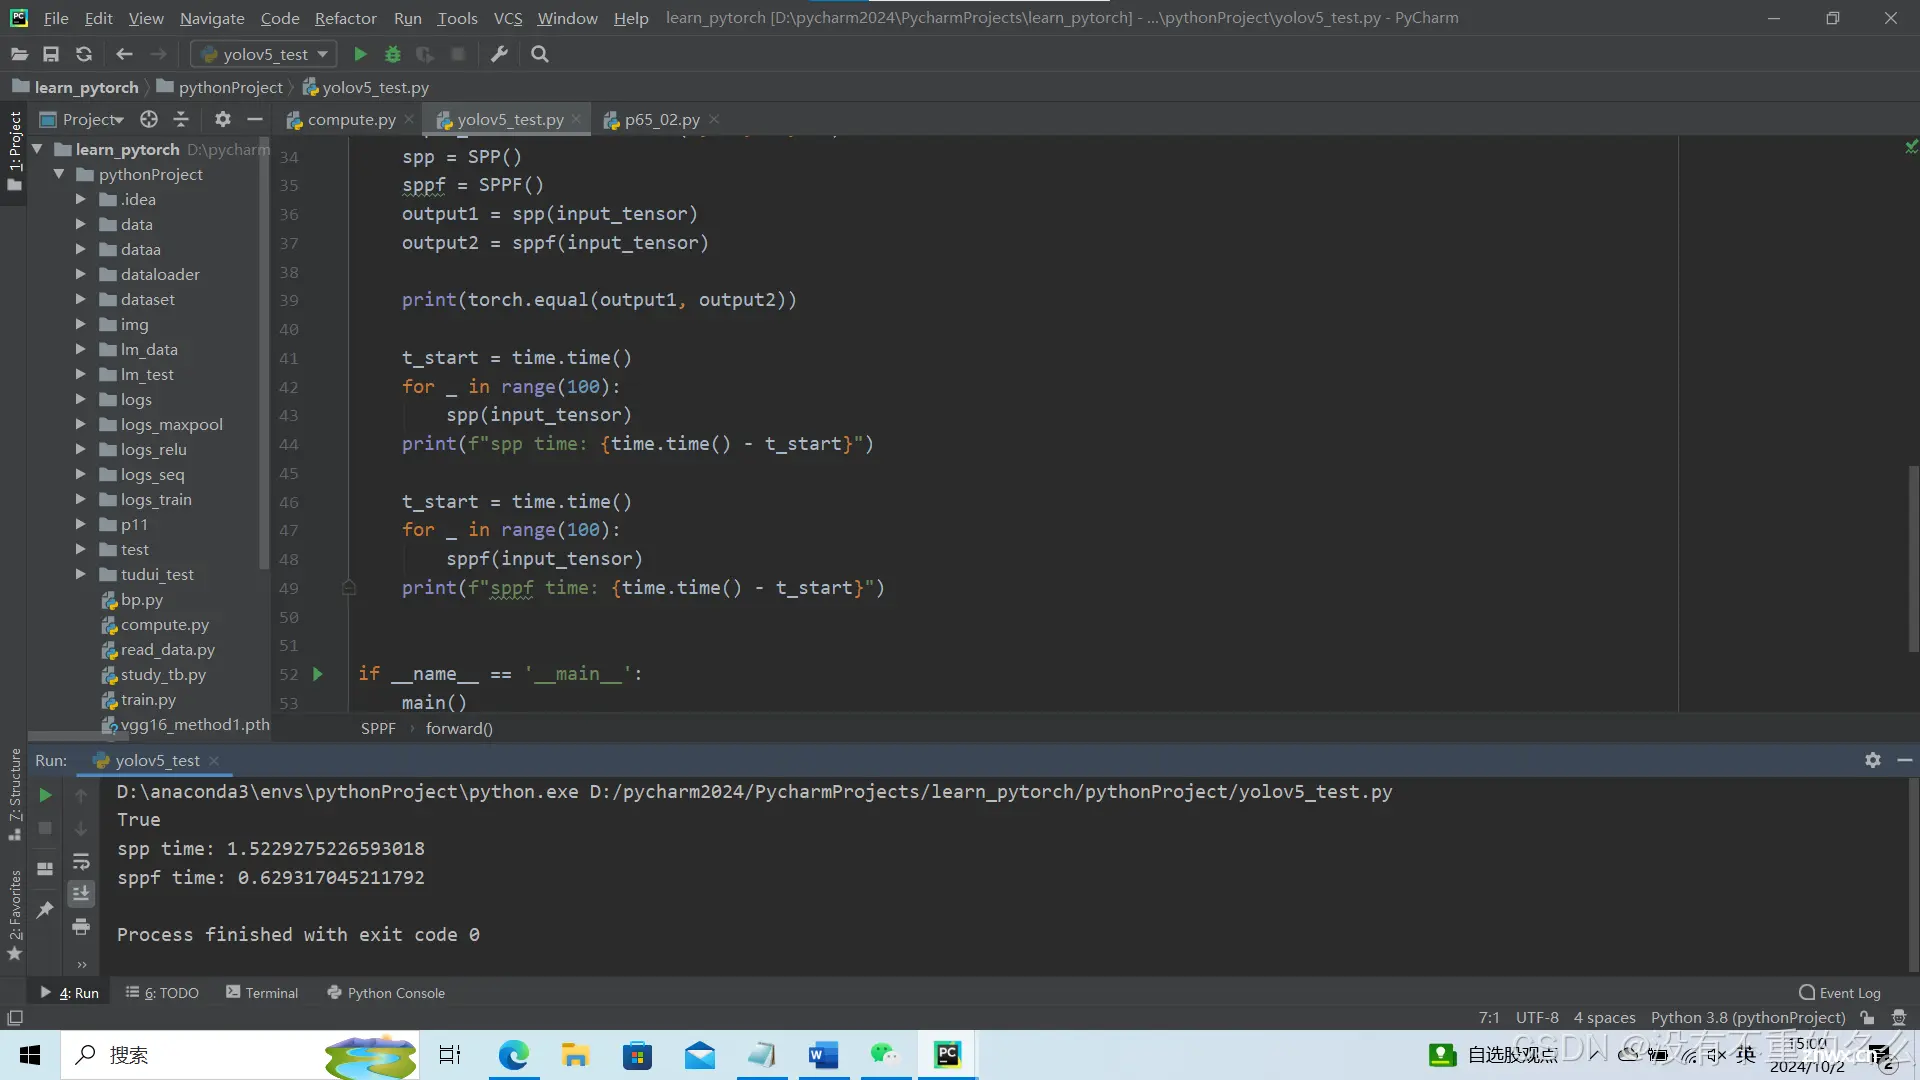
Task: Click forward() in the breadcrumb bar
Action: pyautogui.click(x=459, y=728)
